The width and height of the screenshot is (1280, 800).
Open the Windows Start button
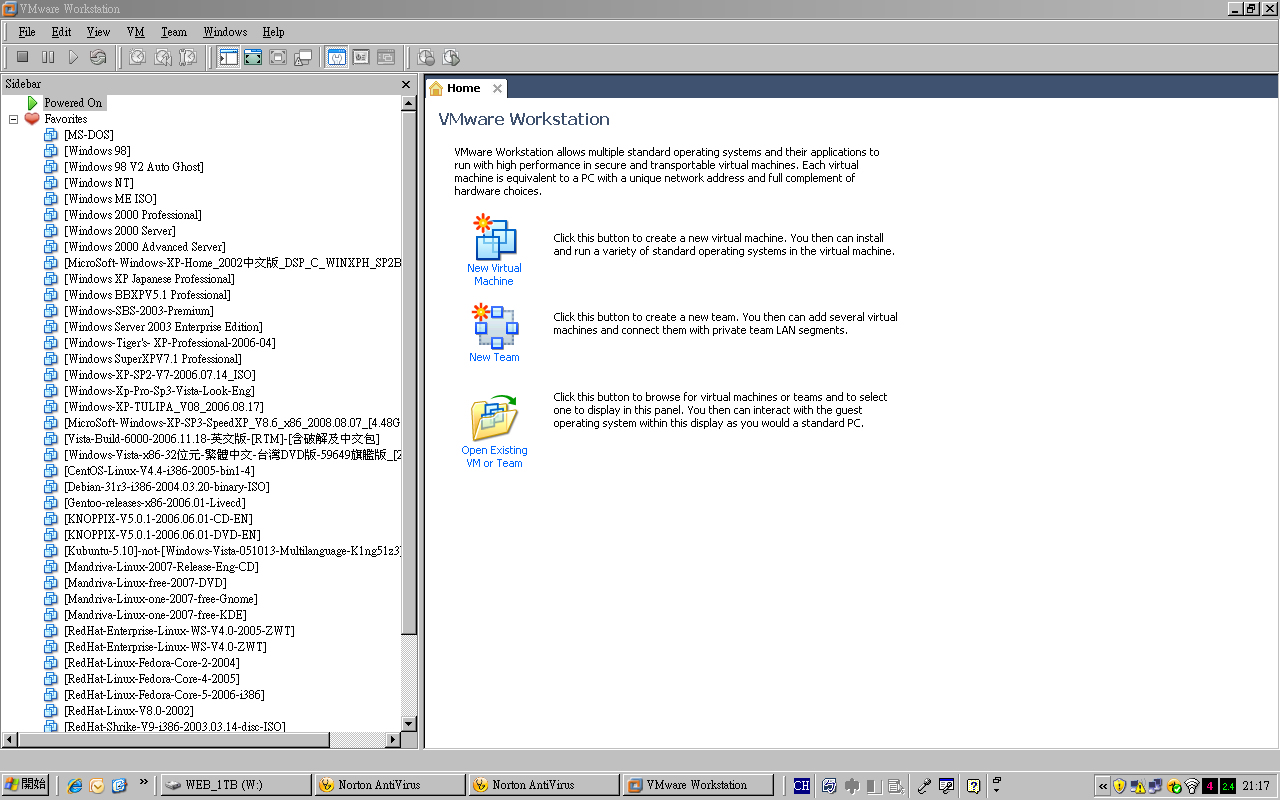tap(25, 785)
